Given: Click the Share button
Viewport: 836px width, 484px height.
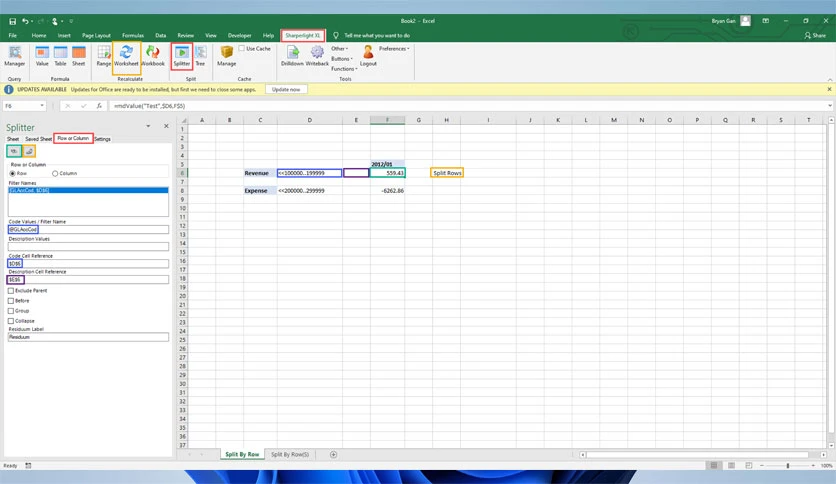Looking at the screenshot, I should pyautogui.click(x=815, y=36).
